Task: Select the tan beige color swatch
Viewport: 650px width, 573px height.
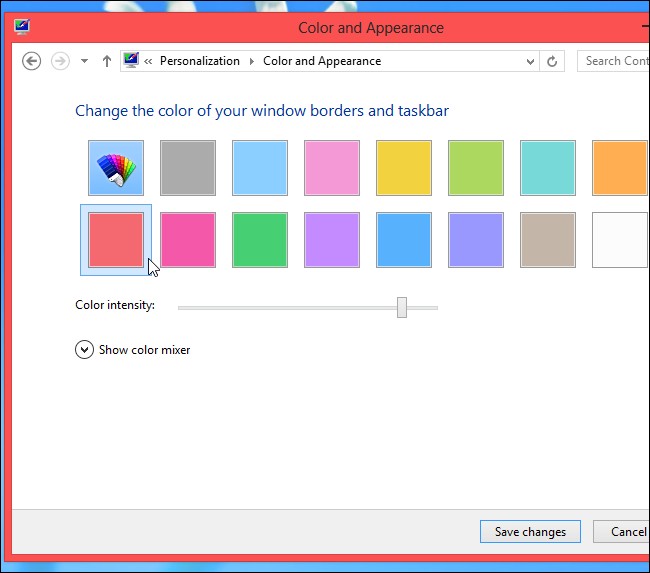Action: (x=548, y=240)
